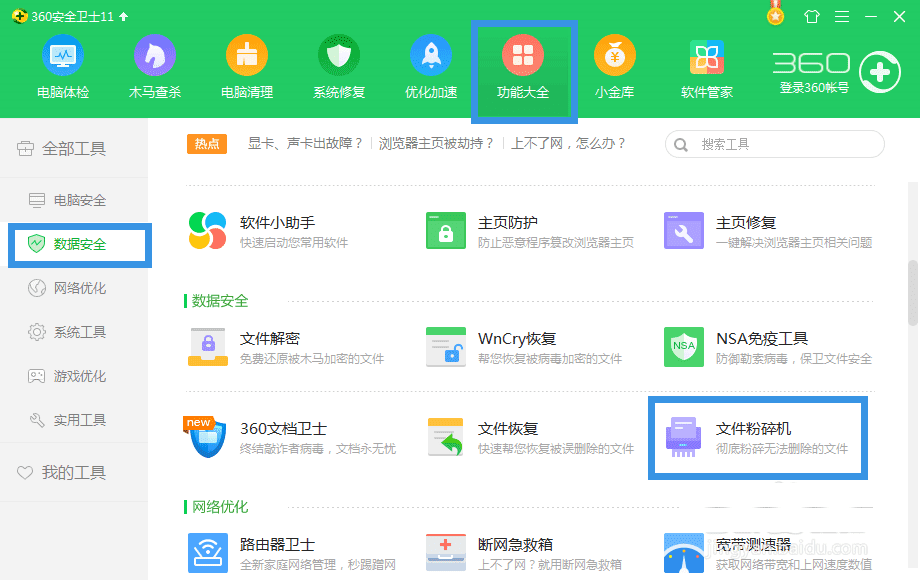The height and width of the screenshot is (580, 920).
Task: Launch 路由器卫士 router icon
Action: [208, 552]
